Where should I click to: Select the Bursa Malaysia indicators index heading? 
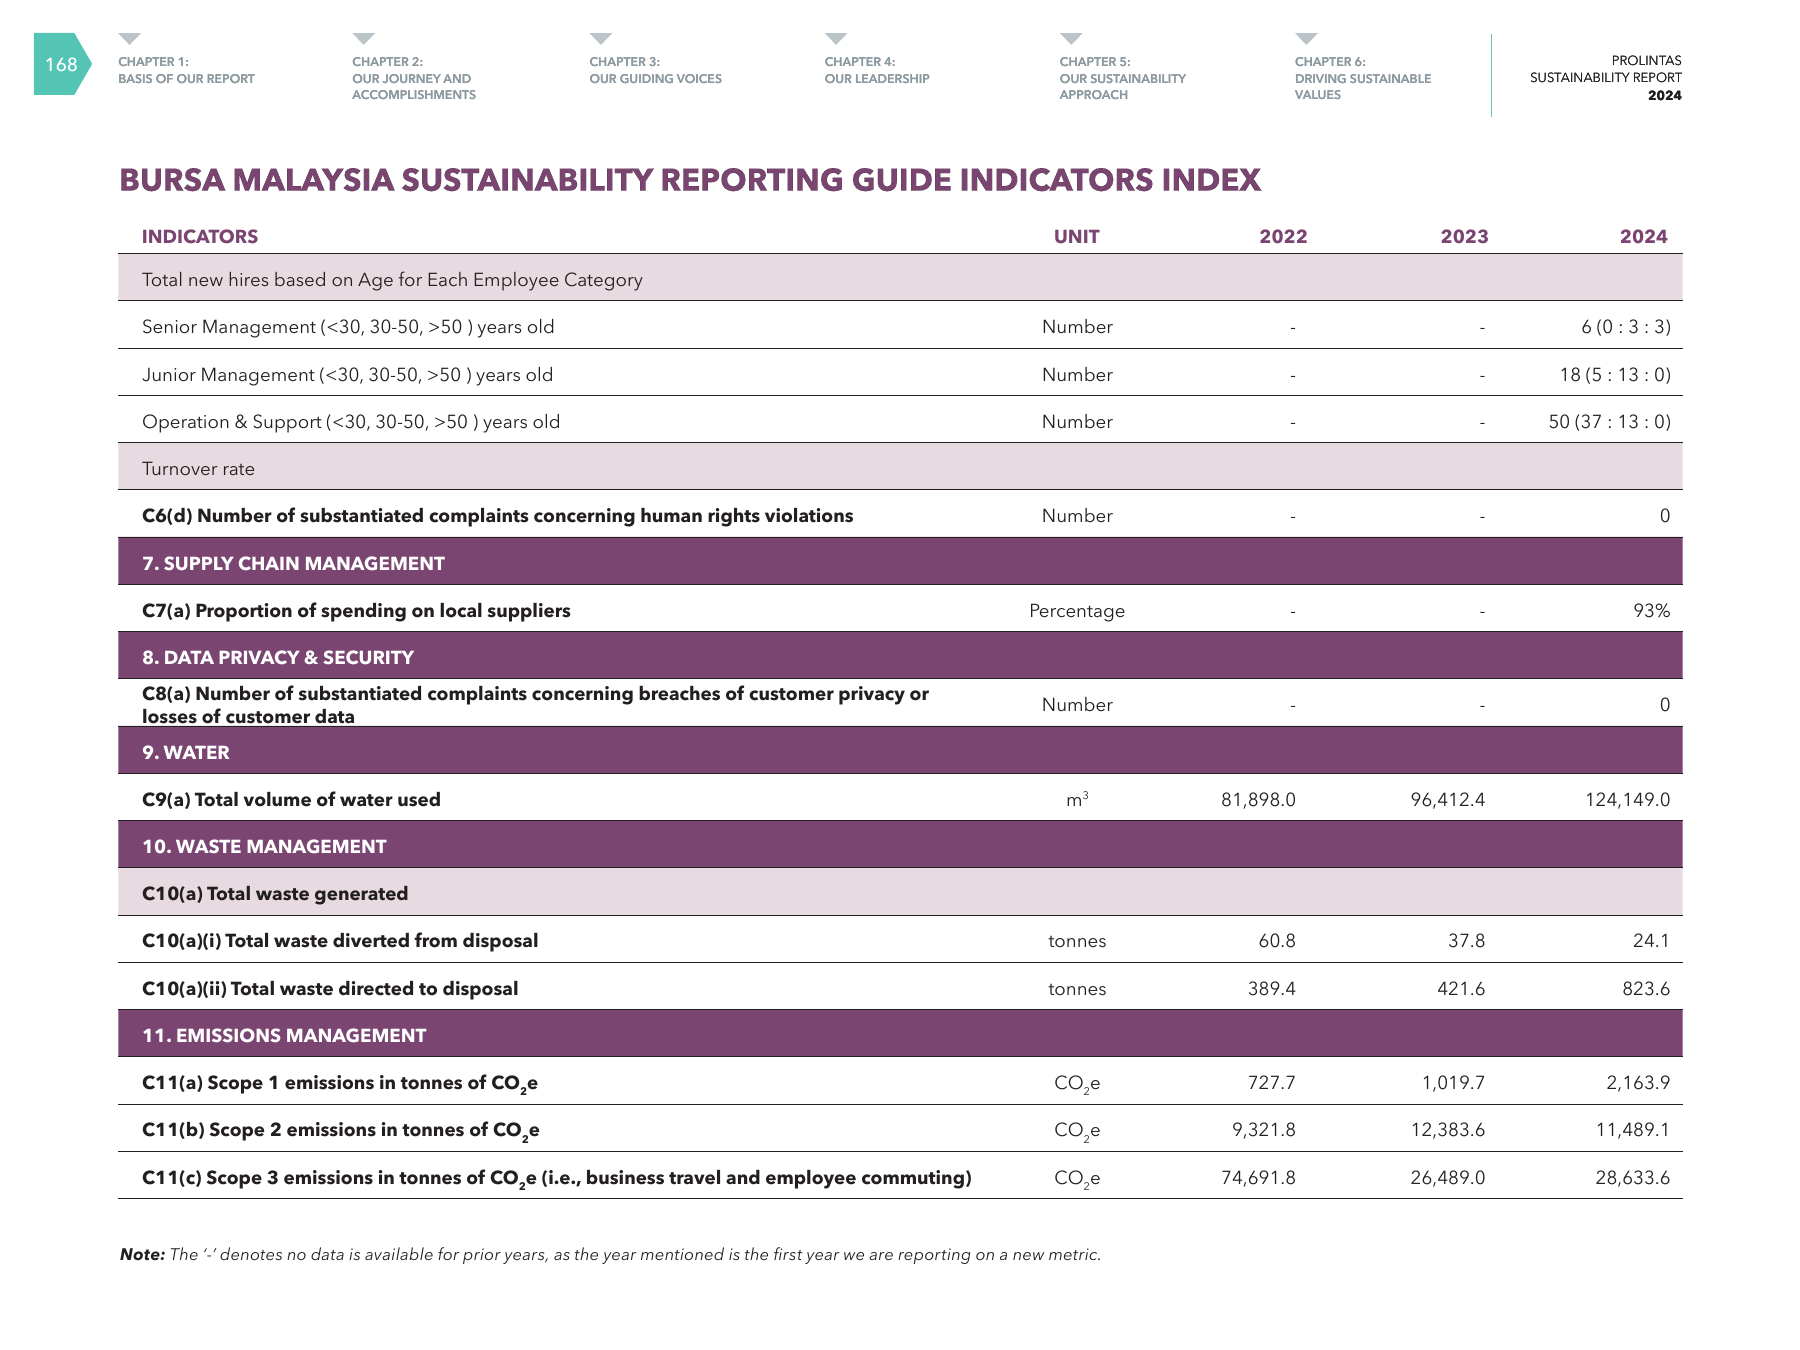(690, 180)
